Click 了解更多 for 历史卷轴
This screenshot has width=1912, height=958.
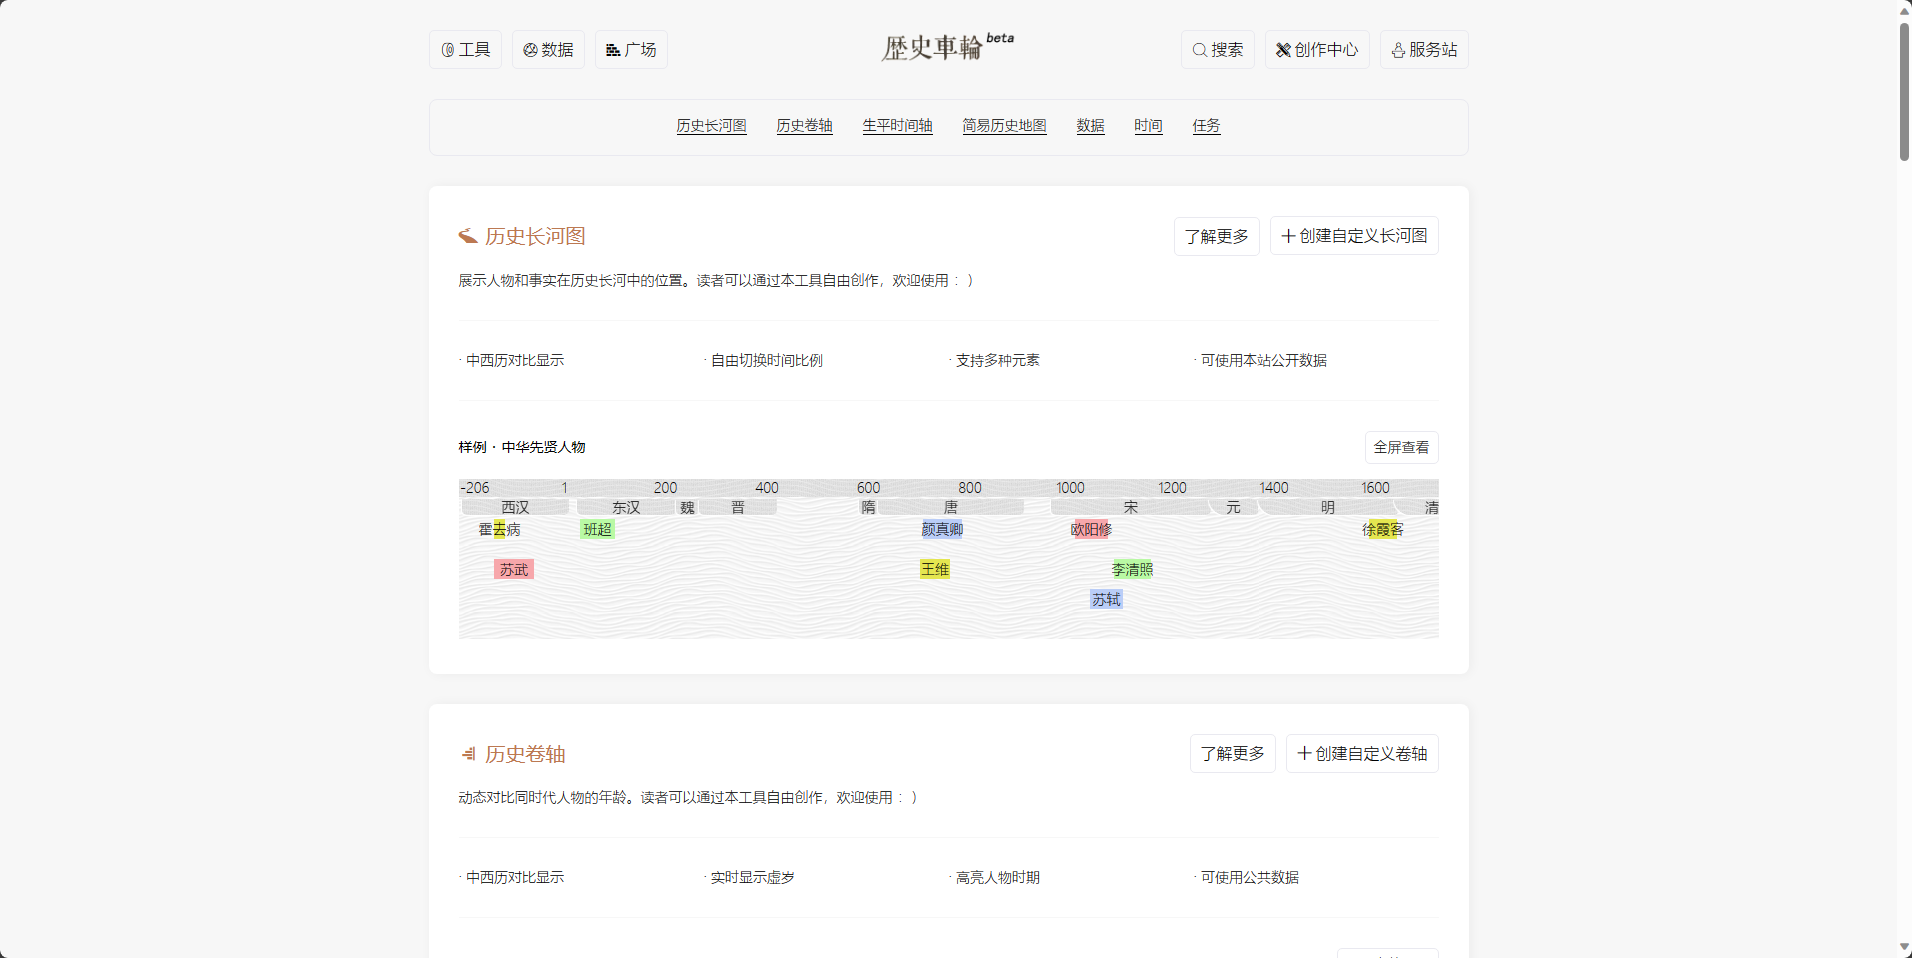pyautogui.click(x=1232, y=753)
